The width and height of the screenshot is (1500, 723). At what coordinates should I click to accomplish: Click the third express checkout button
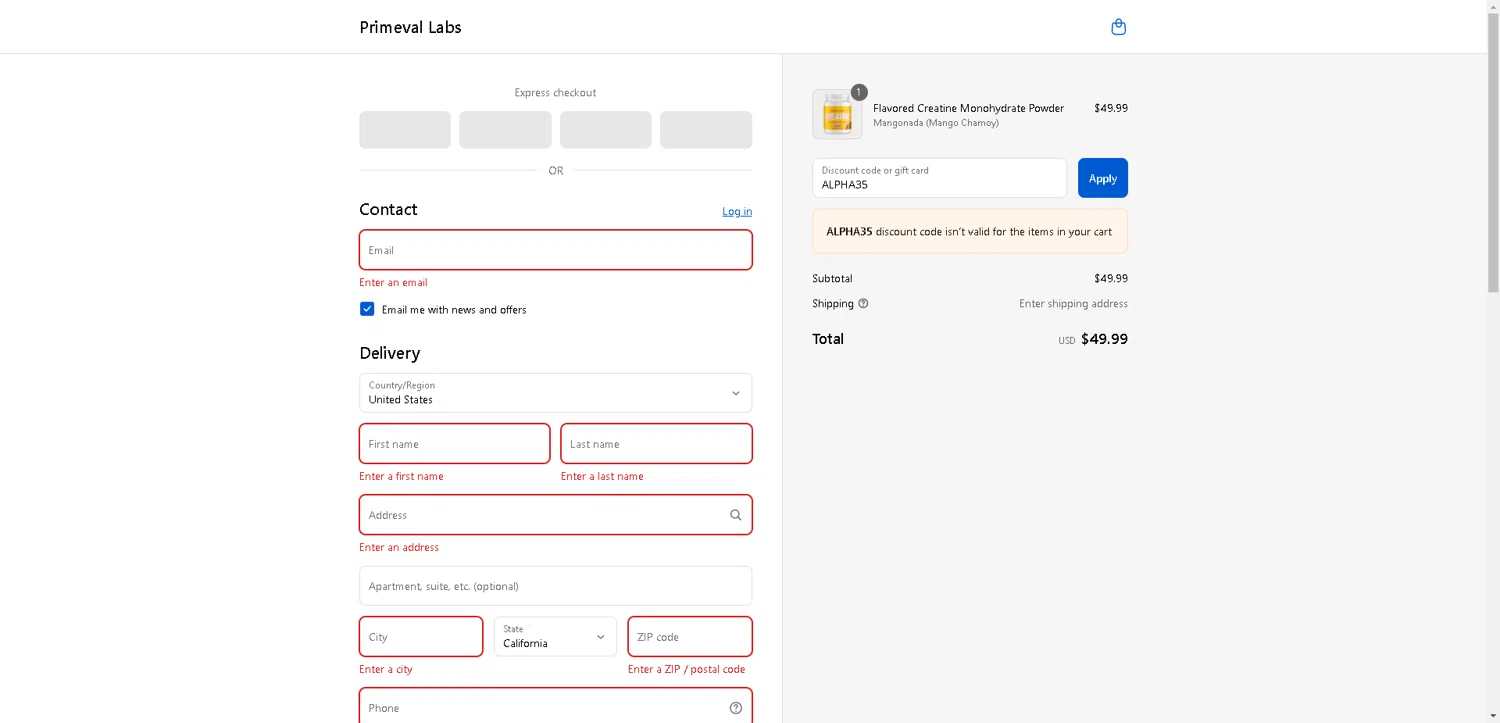tap(606, 130)
